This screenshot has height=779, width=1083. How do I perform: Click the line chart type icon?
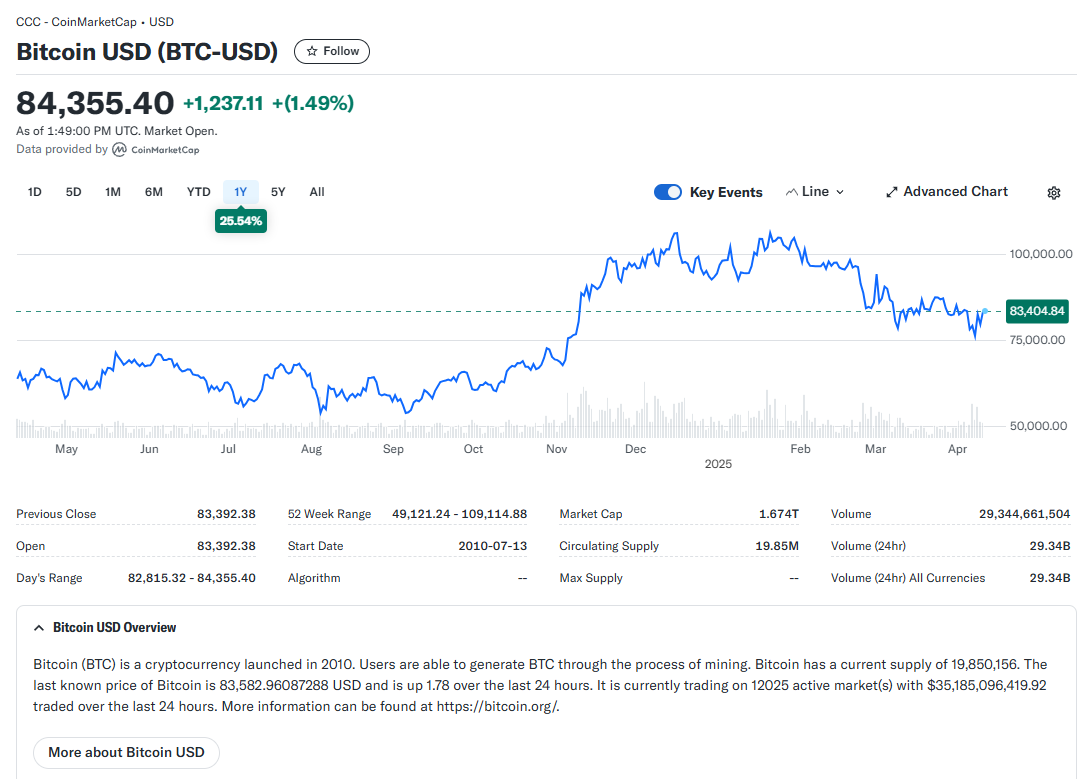click(x=792, y=192)
